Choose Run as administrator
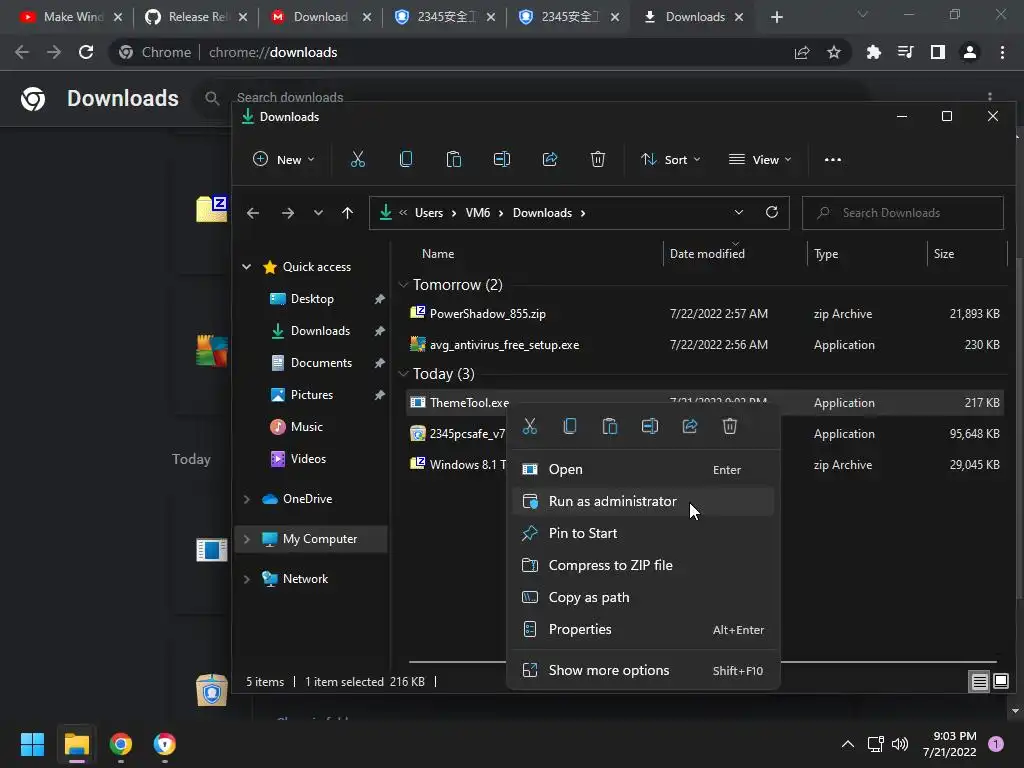 643,501
